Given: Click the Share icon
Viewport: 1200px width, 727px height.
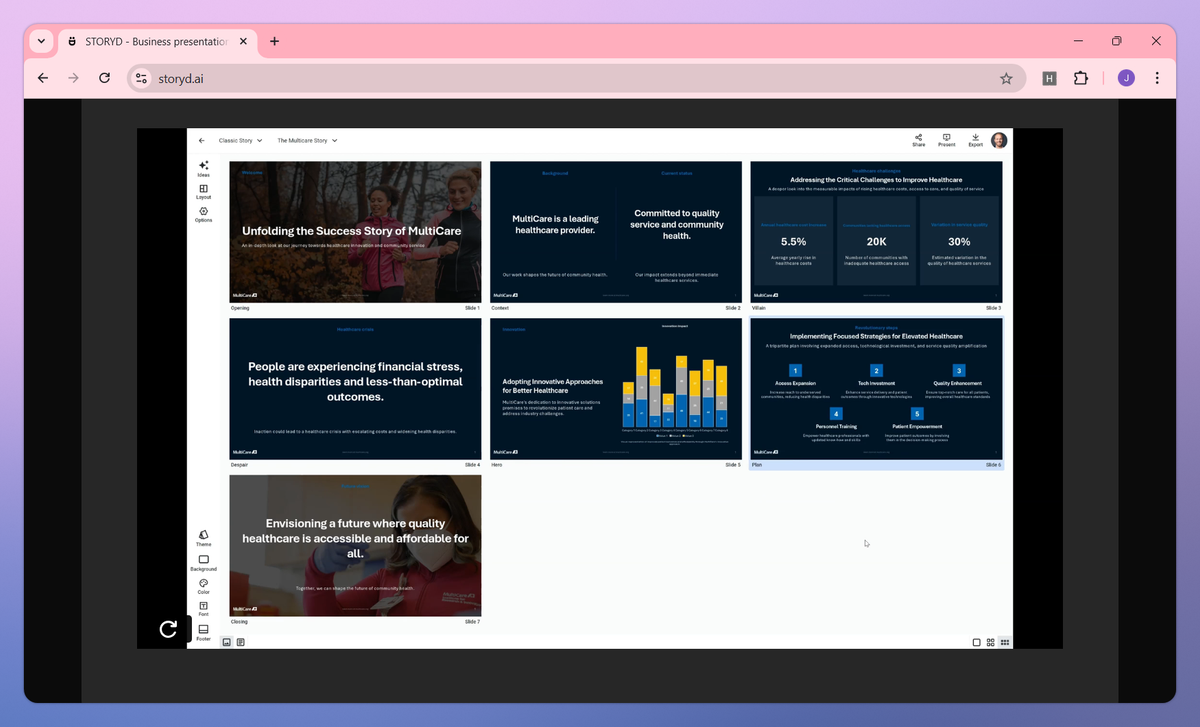Looking at the screenshot, I should click(x=918, y=140).
